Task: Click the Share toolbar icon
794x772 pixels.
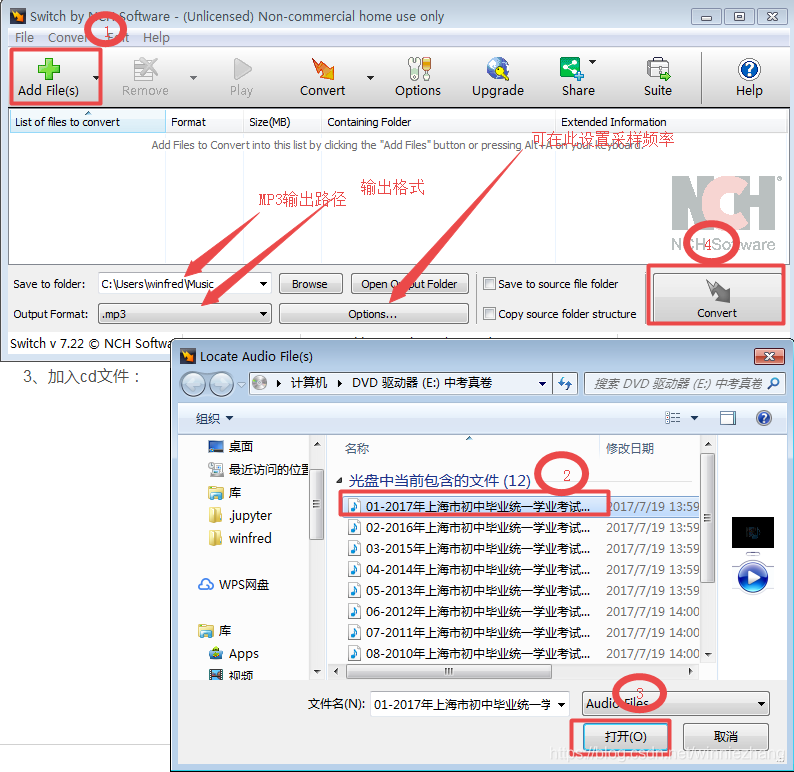Action: pos(572,68)
